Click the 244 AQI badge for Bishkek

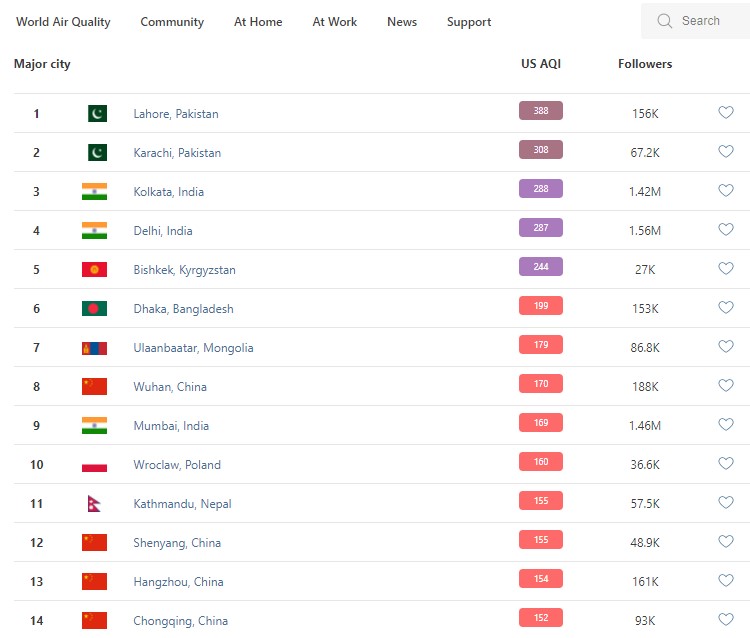tap(541, 267)
